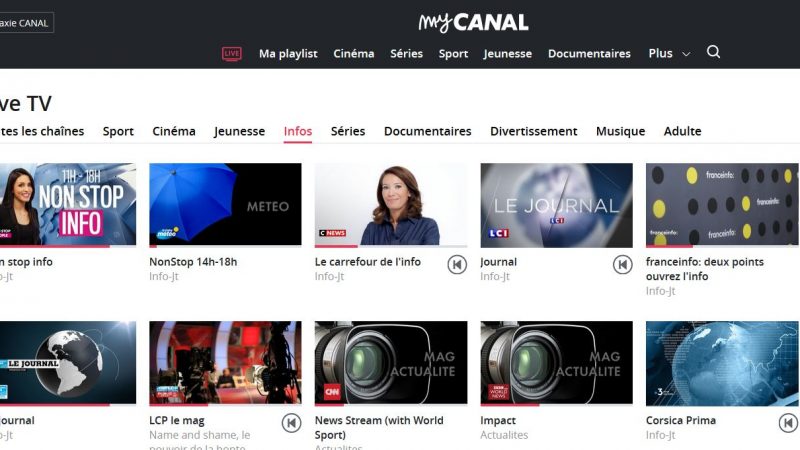Viewport: 800px width, 450px height.
Task: Play the LCI Le Journal thumbnail
Action: (x=557, y=204)
